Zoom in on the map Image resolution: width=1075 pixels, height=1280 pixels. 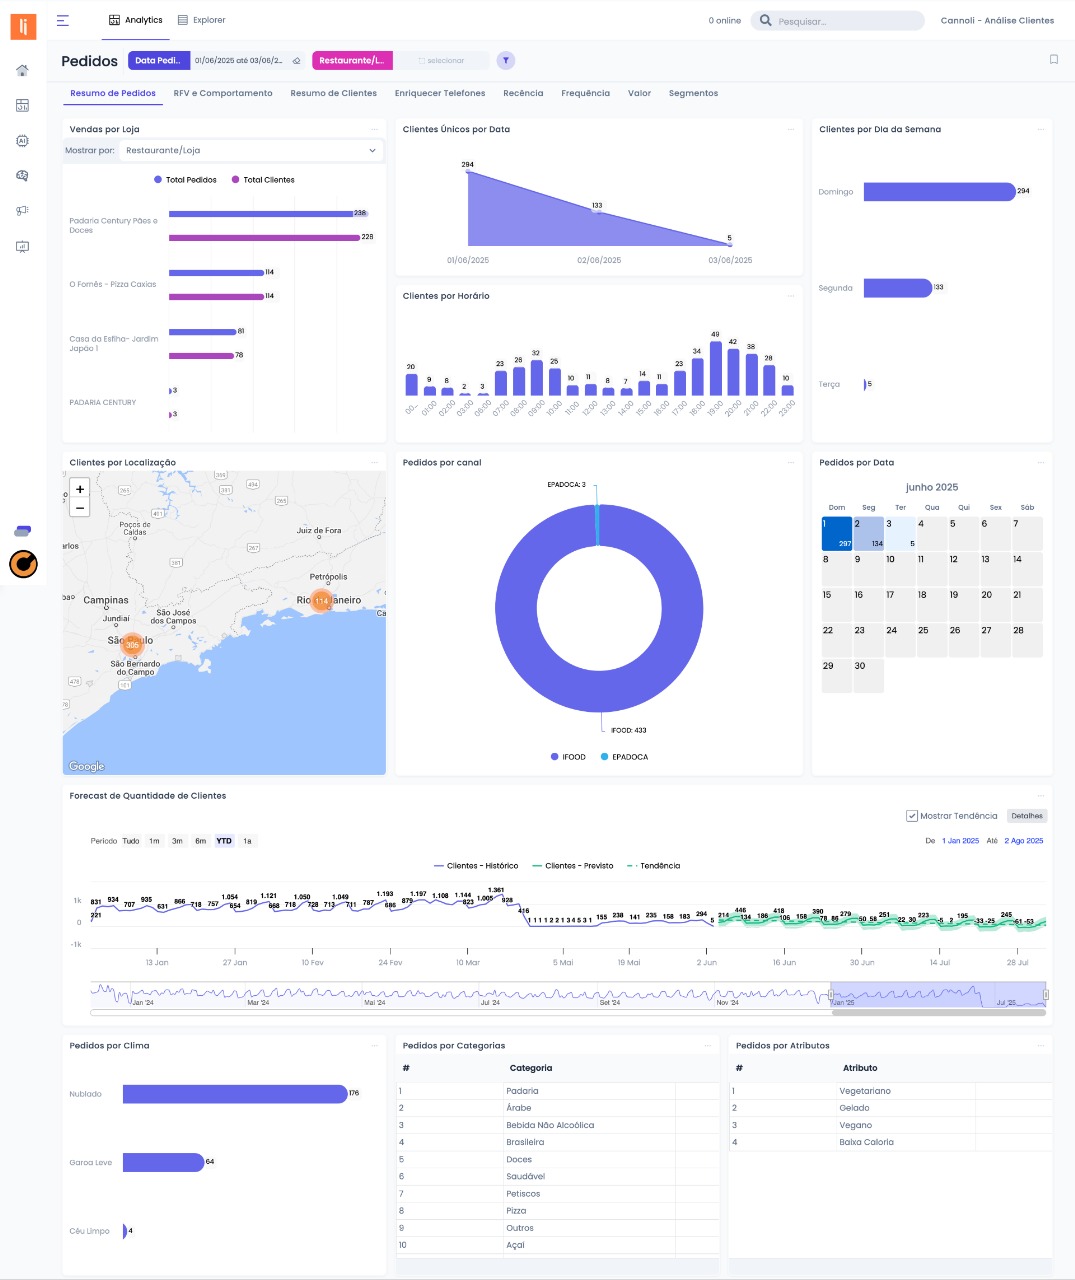click(x=80, y=488)
